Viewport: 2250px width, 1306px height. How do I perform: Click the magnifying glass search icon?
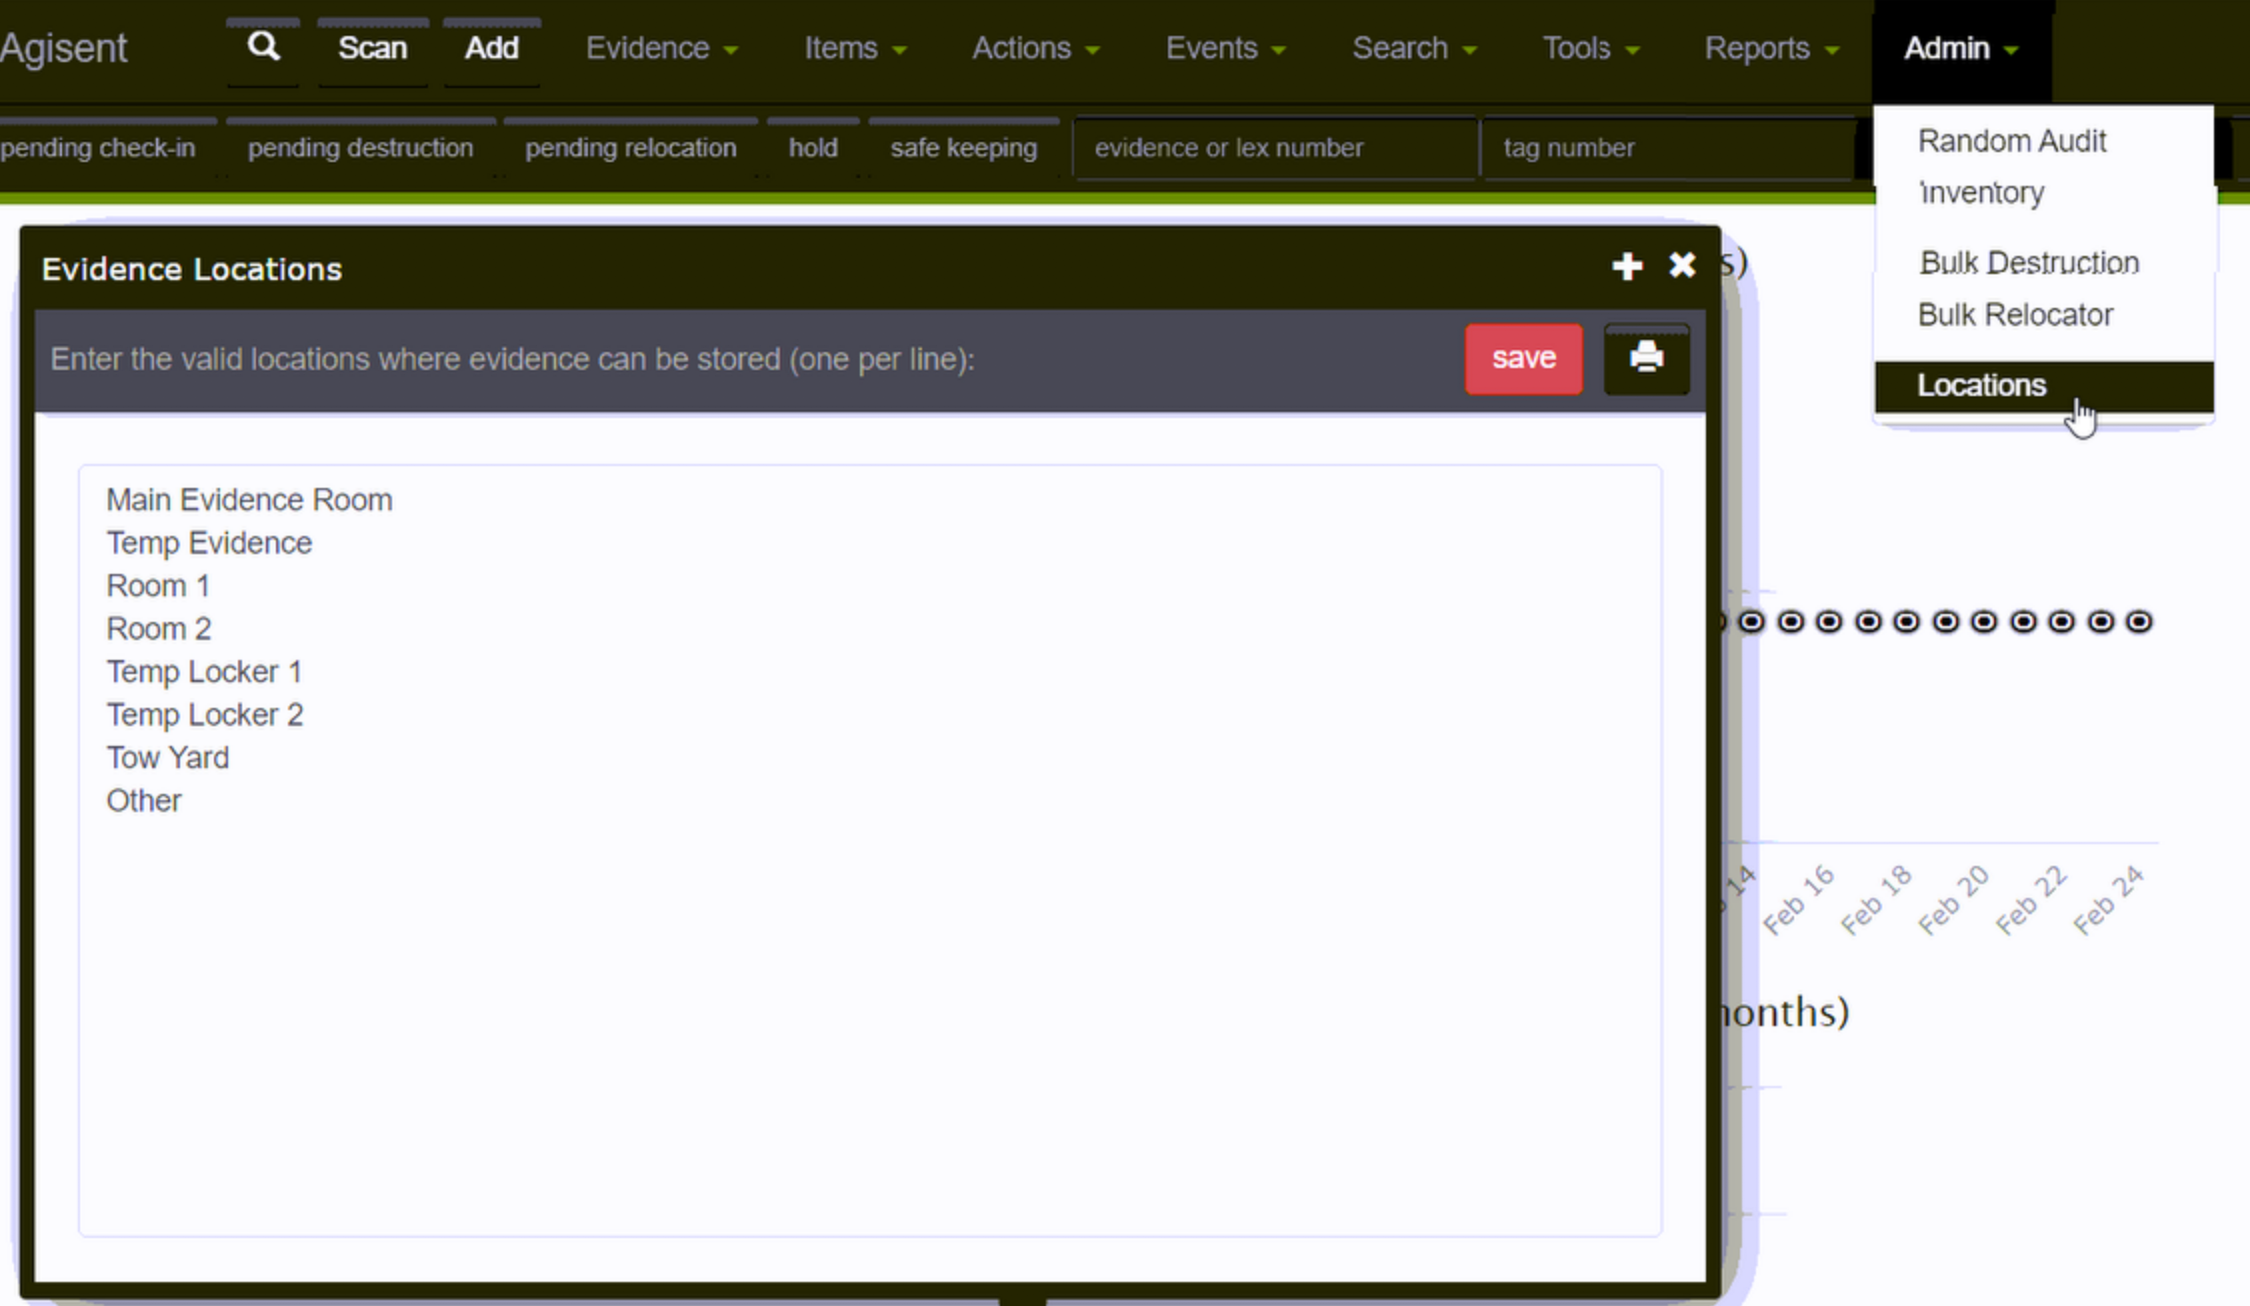tap(263, 47)
